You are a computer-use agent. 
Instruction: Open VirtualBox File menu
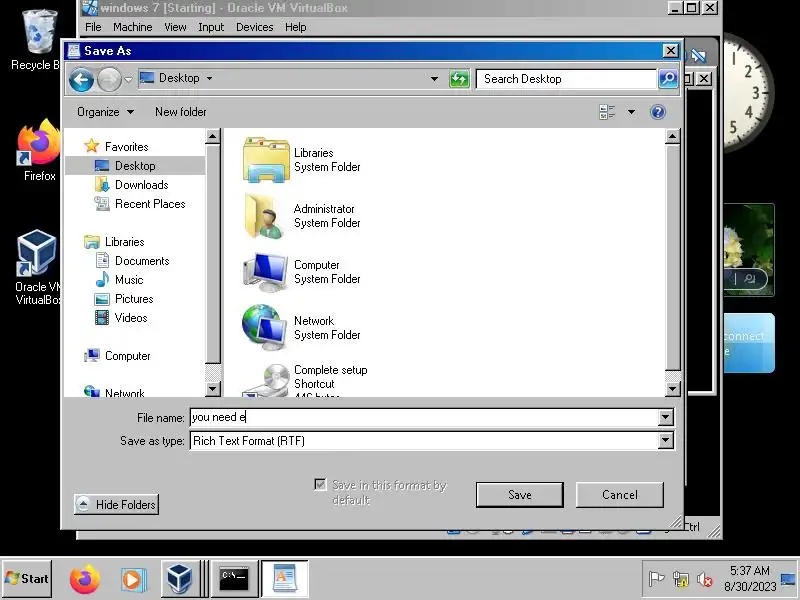coord(93,27)
